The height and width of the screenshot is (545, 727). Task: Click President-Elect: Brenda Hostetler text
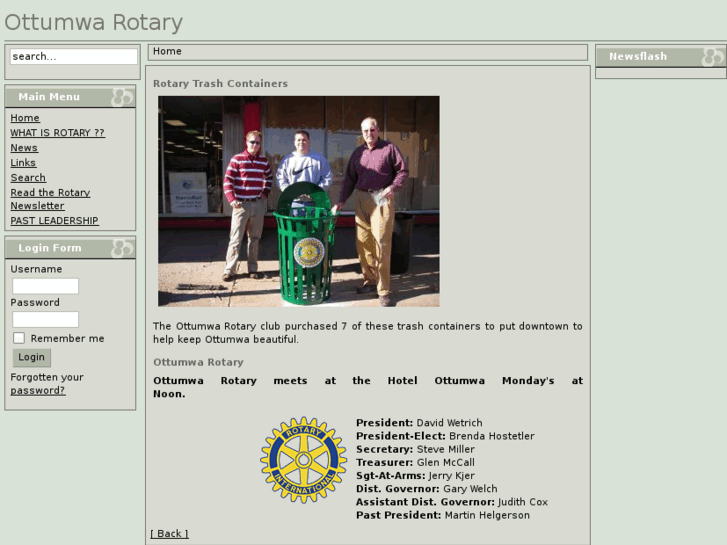click(x=445, y=436)
